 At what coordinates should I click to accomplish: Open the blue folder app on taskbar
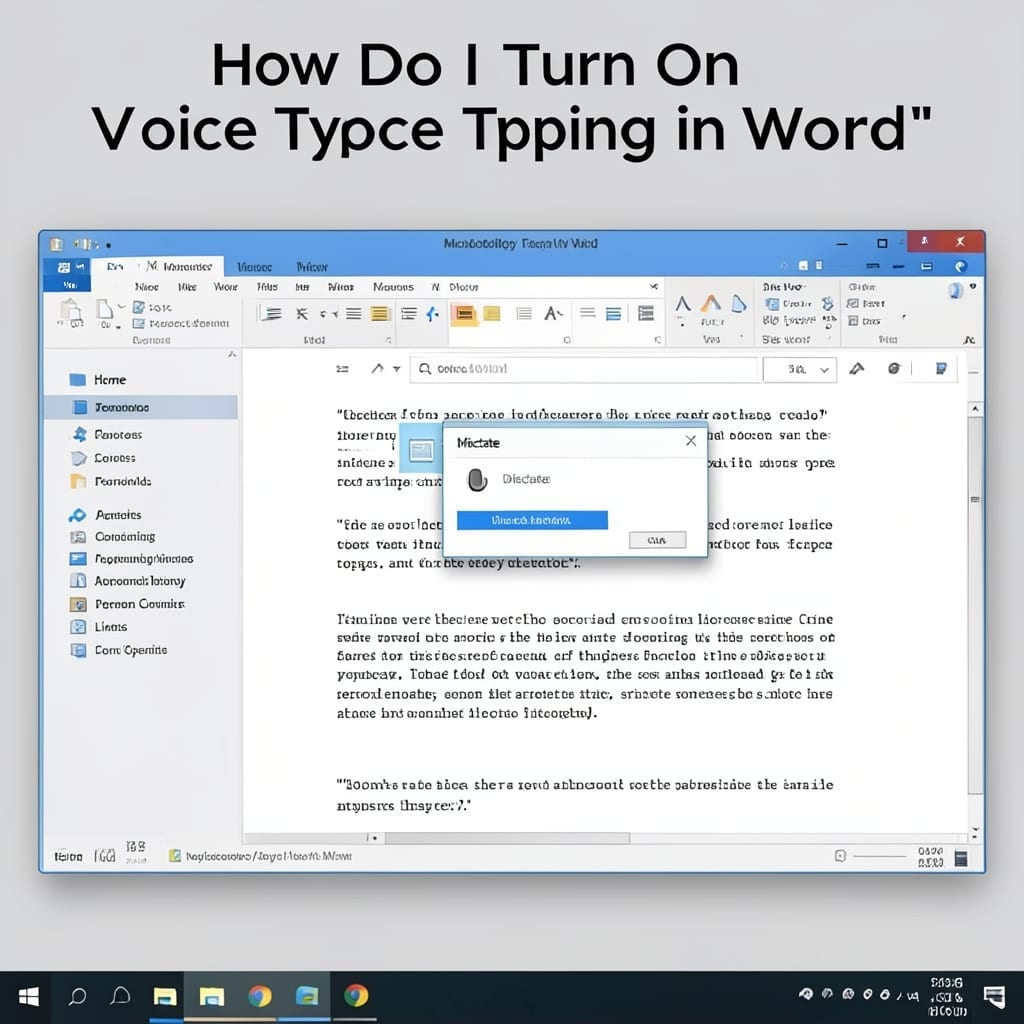tap(306, 997)
